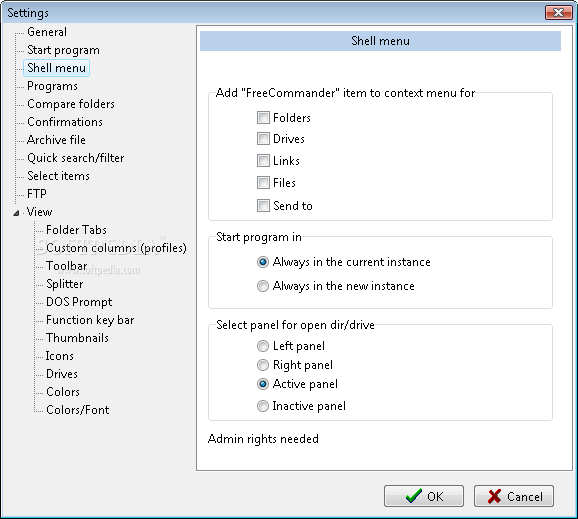The width and height of the screenshot is (578, 519).
Task: Select Colors/Font in the tree
Action: (x=77, y=410)
